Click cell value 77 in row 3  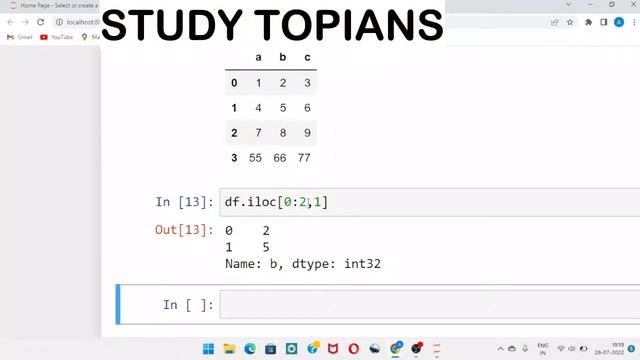coord(304,158)
